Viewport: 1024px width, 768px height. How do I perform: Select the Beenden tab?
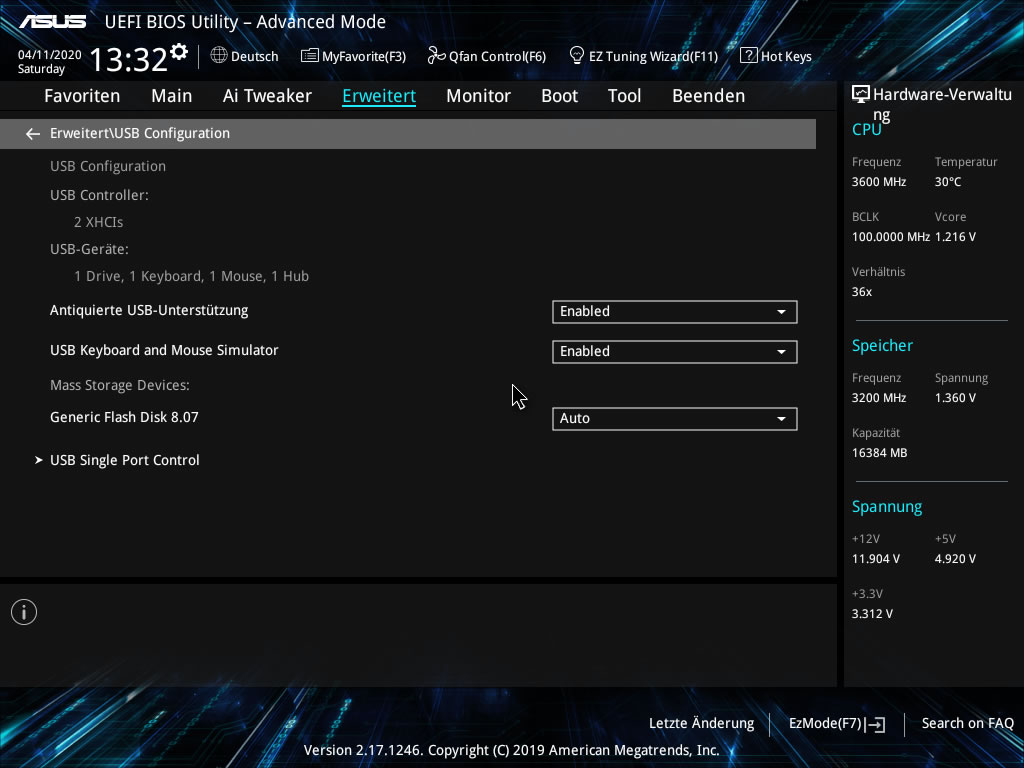pyautogui.click(x=709, y=96)
